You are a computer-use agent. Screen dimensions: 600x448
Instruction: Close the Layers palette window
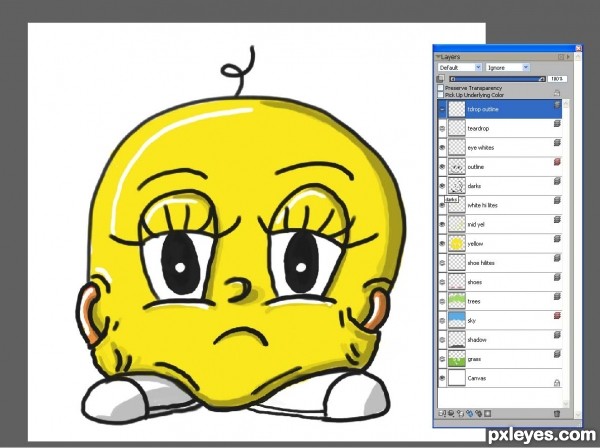coord(579,49)
